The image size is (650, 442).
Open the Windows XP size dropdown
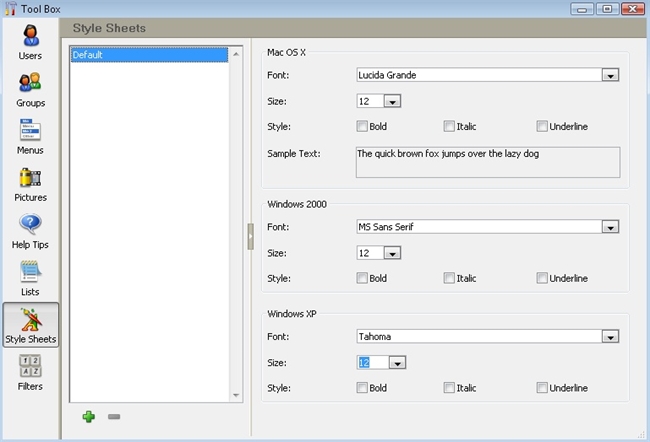tap(395, 363)
